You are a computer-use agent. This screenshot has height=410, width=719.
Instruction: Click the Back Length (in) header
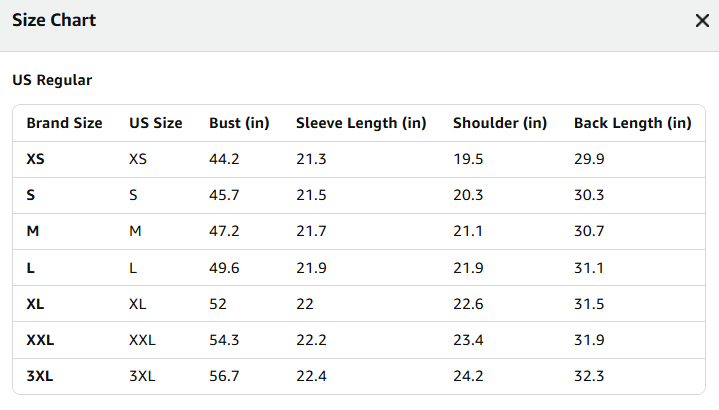point(633,123)
